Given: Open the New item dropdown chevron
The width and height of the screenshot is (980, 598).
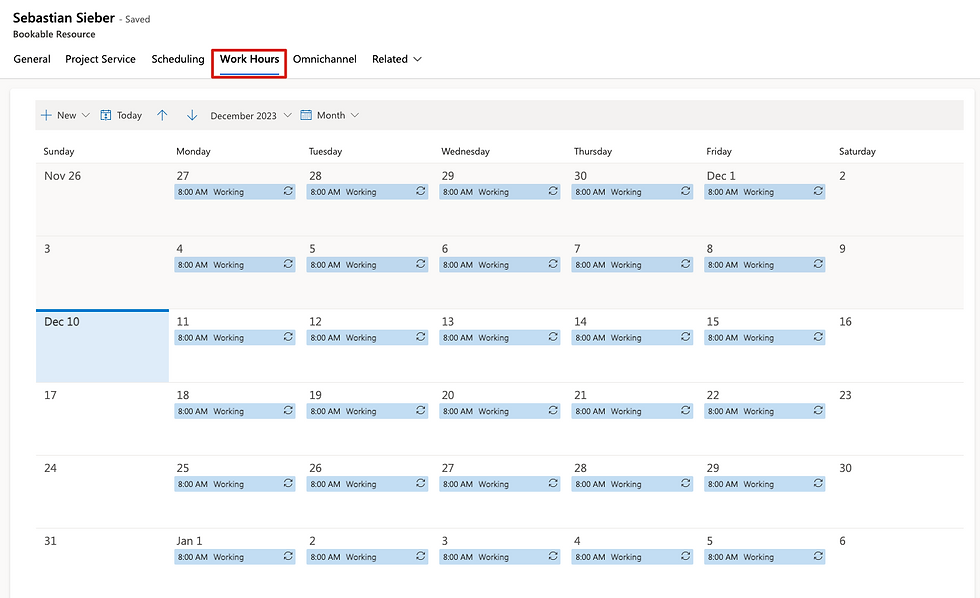Looking at the screenshot, I should [86, 115].
